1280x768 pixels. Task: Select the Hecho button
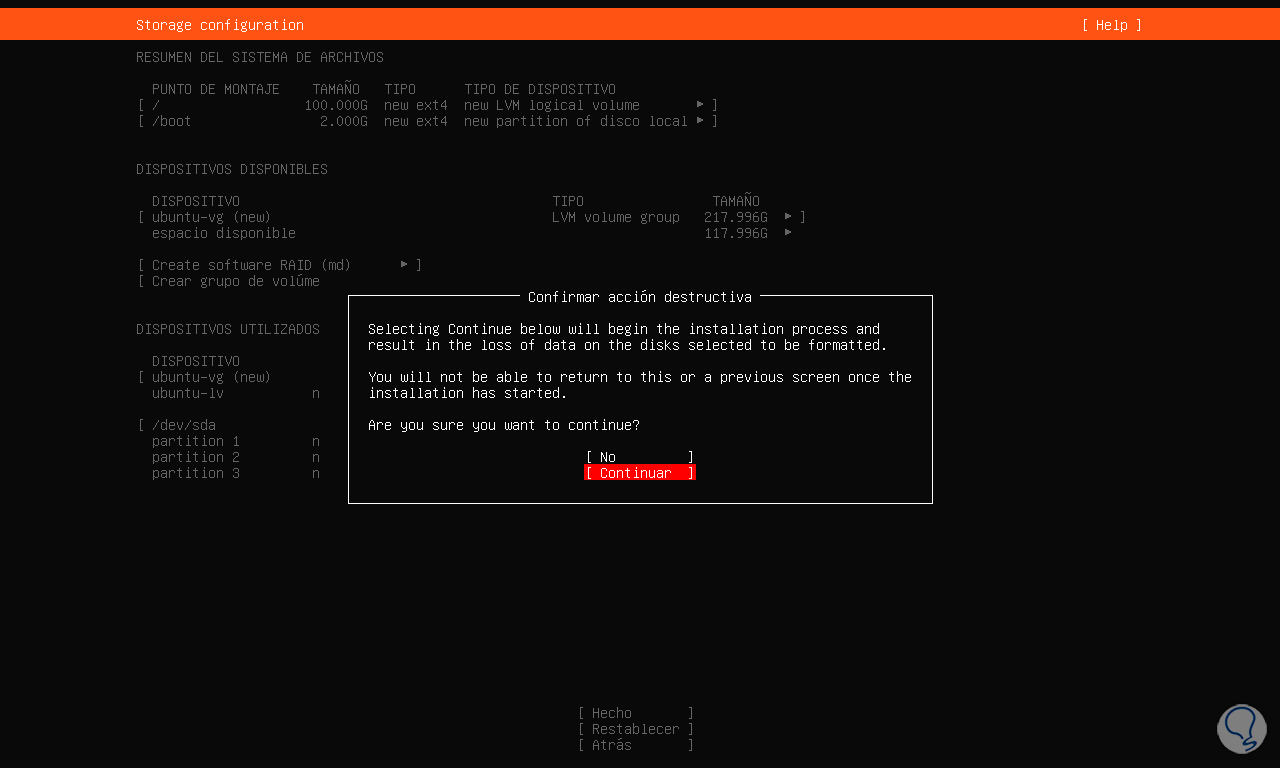(x=636, y=713)
